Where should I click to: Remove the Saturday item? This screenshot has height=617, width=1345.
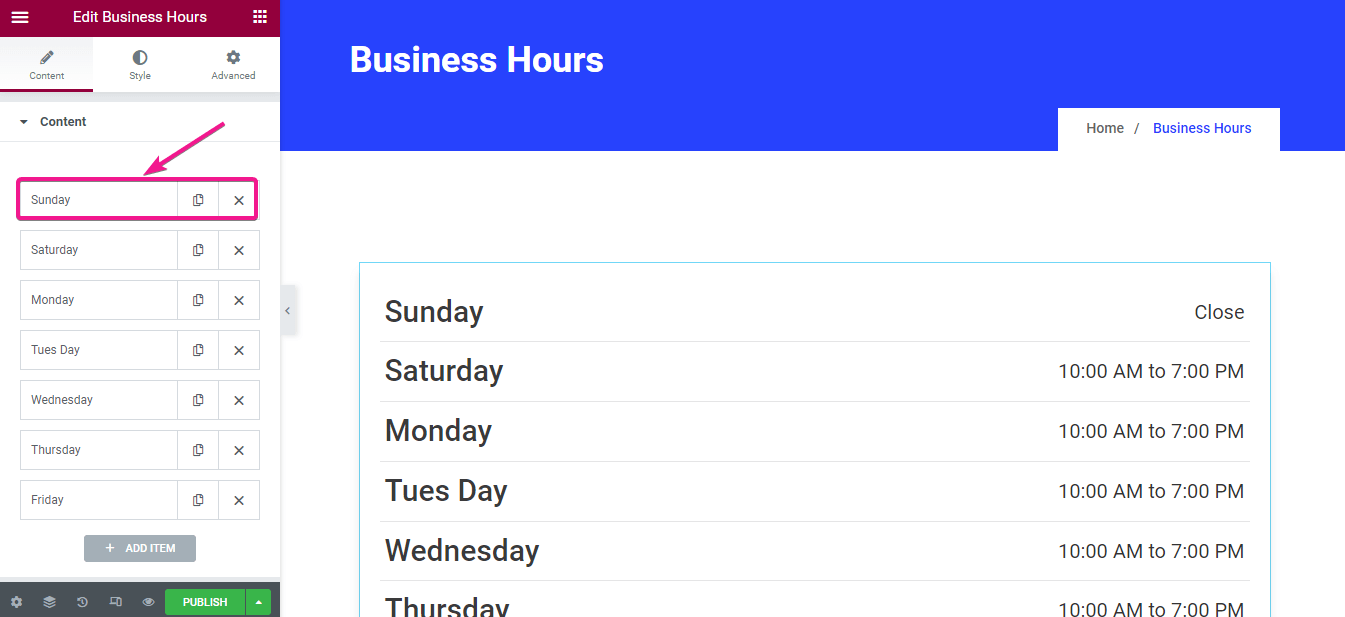point(239,250)
